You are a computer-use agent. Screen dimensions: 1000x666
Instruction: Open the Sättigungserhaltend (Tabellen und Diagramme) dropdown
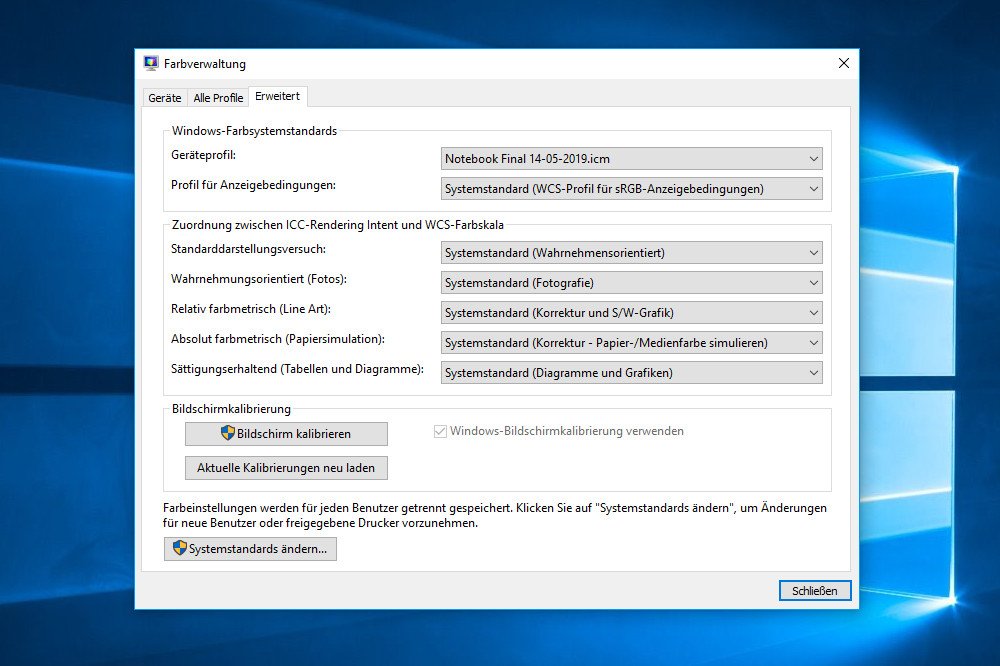click(631, 373)
